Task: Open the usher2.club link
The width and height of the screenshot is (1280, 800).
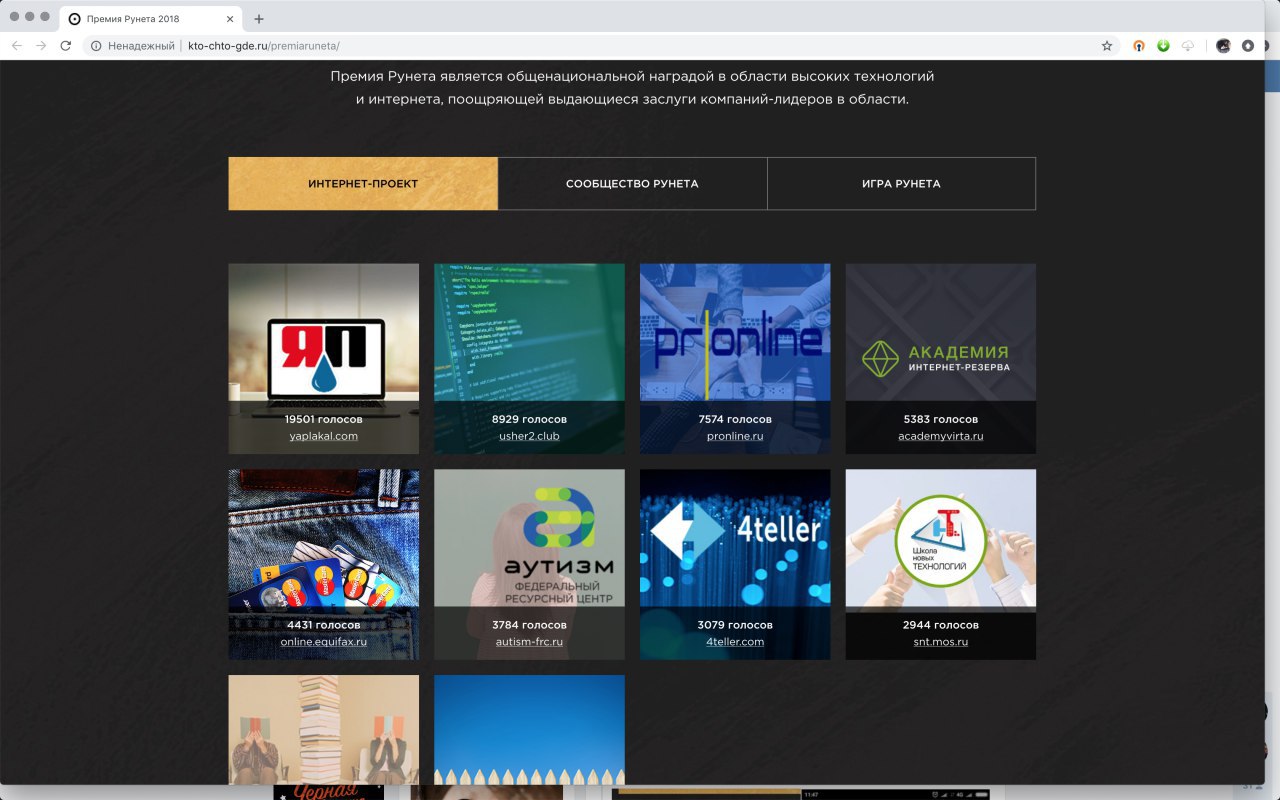Action: pos(529,436)
